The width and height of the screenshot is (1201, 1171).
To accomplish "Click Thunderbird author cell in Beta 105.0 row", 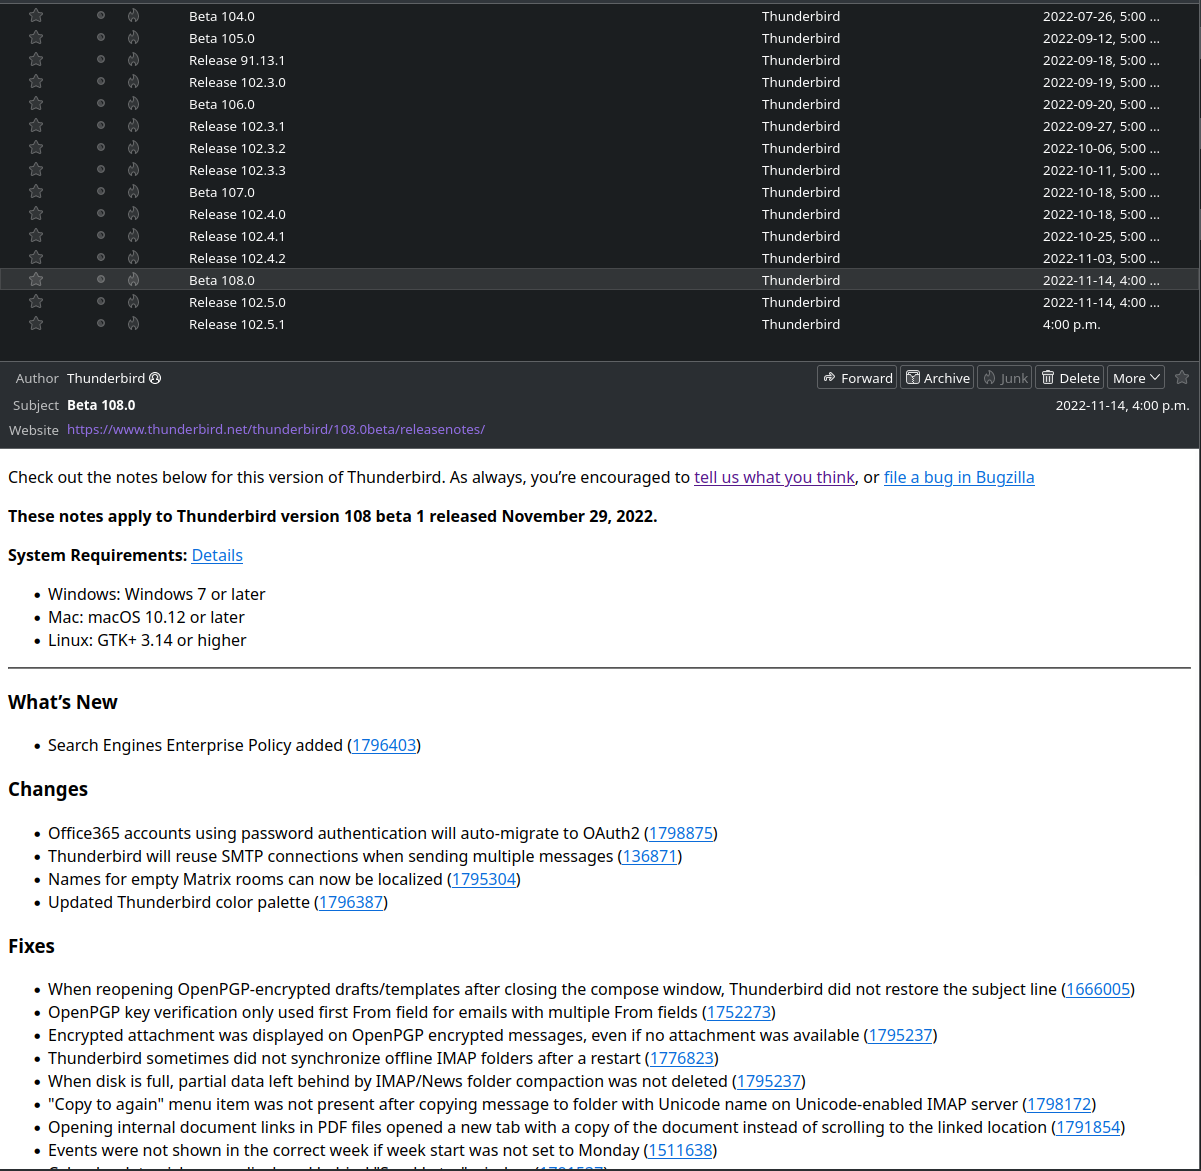I will click(x=801, y=38).
